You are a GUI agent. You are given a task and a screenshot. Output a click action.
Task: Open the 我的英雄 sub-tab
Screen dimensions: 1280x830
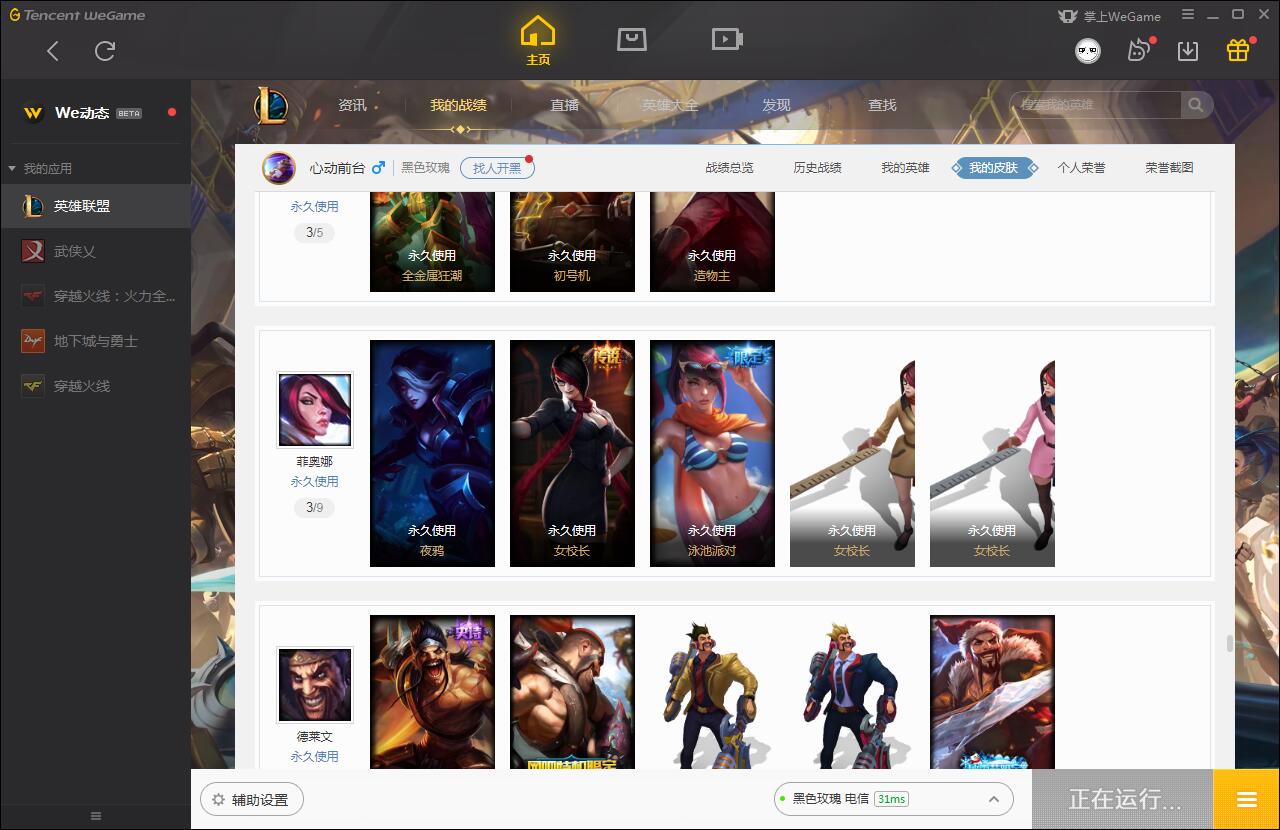pyautogui.click(x=905, y=168)
